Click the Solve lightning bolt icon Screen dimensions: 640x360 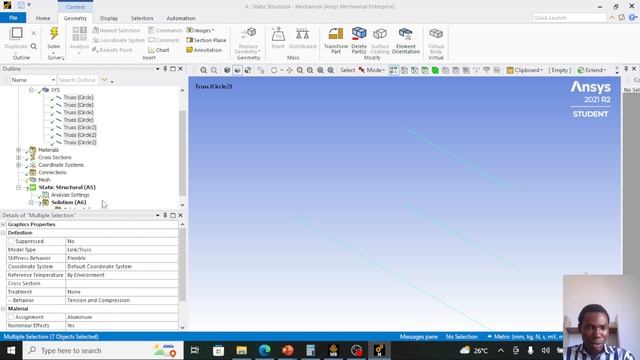[x=53, y=33]
